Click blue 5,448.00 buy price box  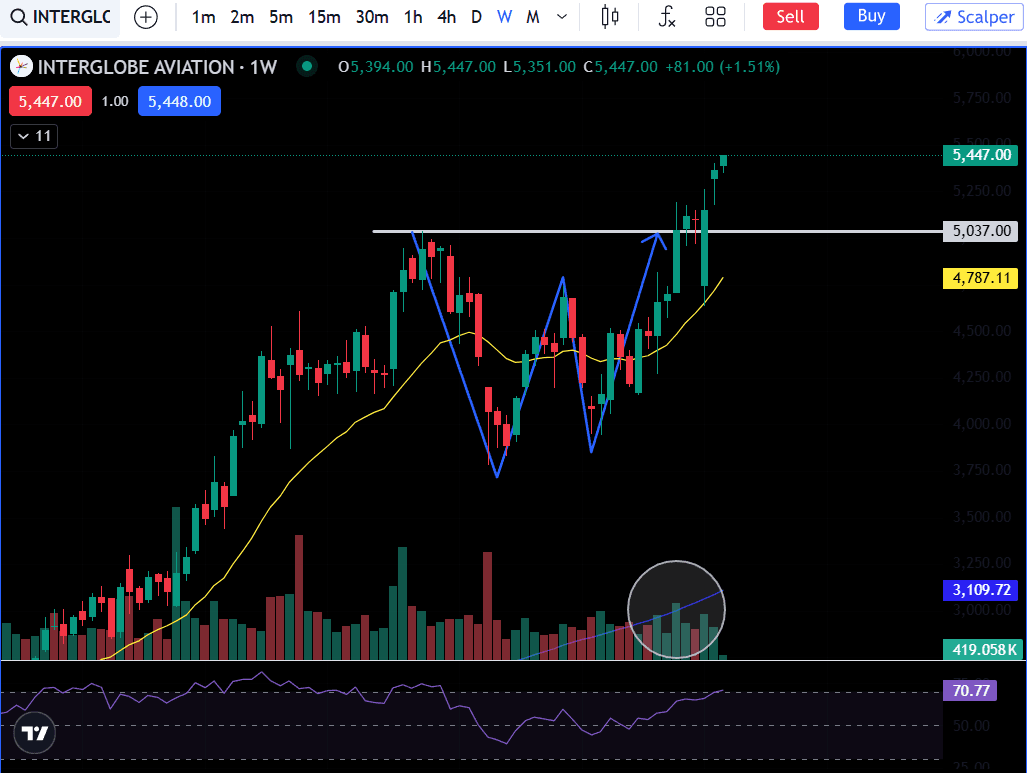tap(179, 102)
